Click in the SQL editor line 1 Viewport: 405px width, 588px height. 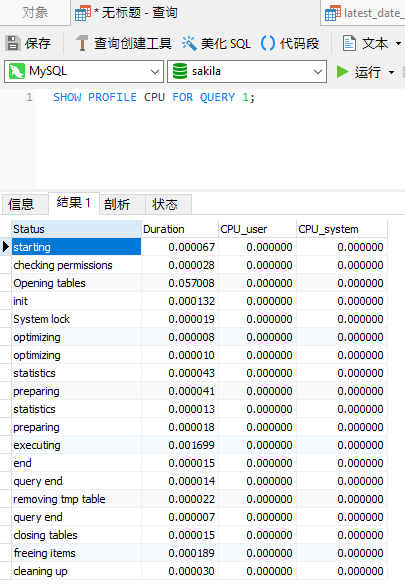(220, 98)
